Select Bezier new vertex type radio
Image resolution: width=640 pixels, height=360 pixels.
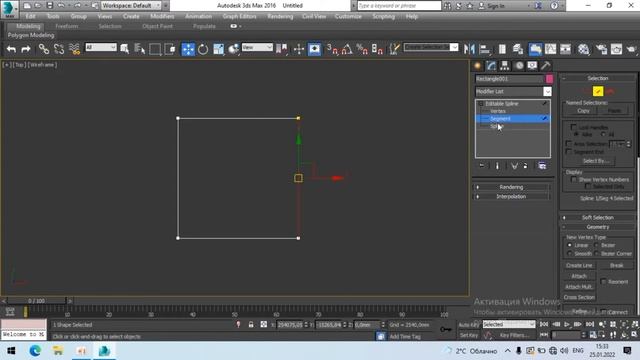pos(596,245)
